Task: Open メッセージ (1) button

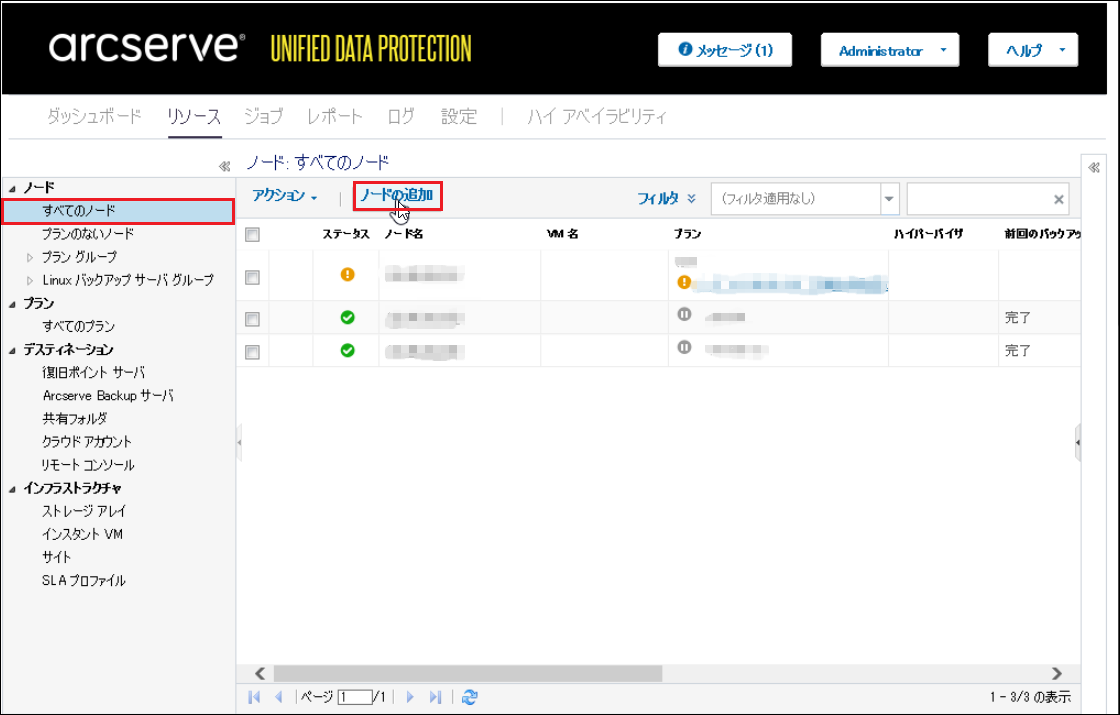Action: tap(725, 50)
